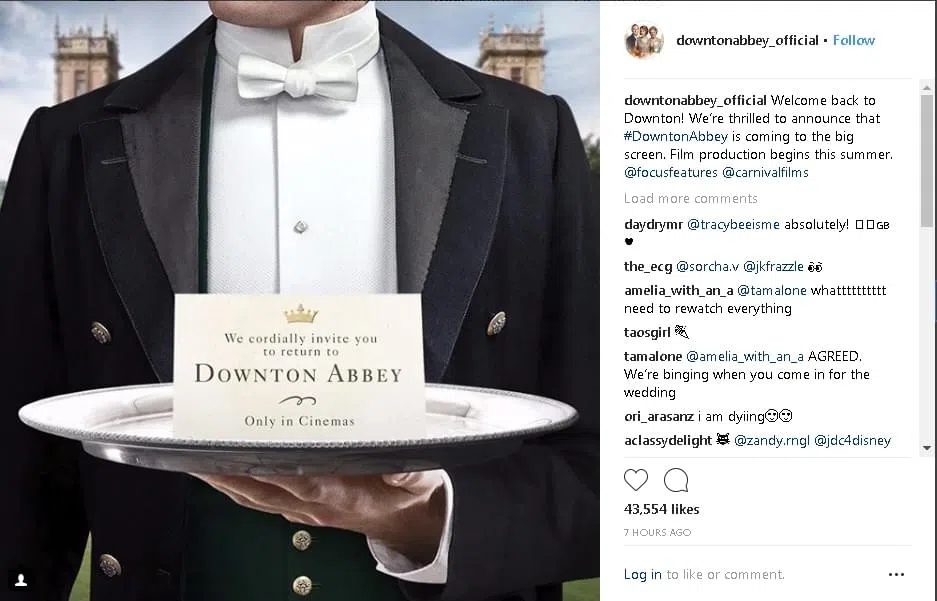937x601 pixels.
Task: Click the Downton Abbey invitation photo
Action: [299, 300]
